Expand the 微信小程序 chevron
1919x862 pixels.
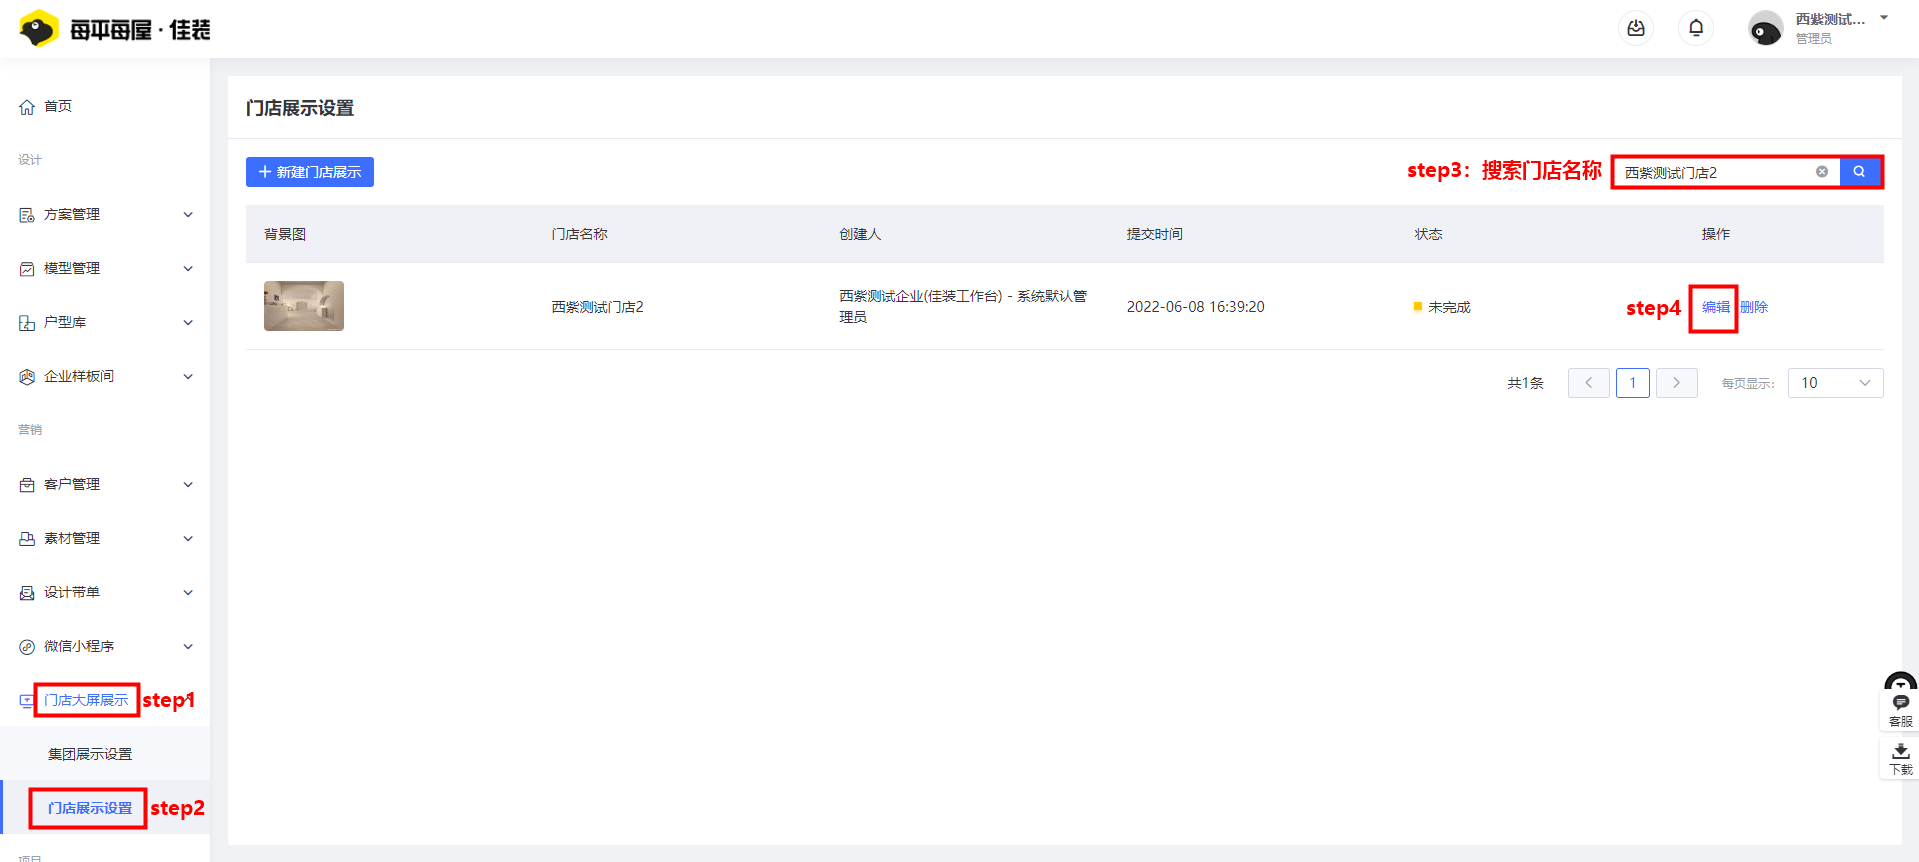pos(188,647)
